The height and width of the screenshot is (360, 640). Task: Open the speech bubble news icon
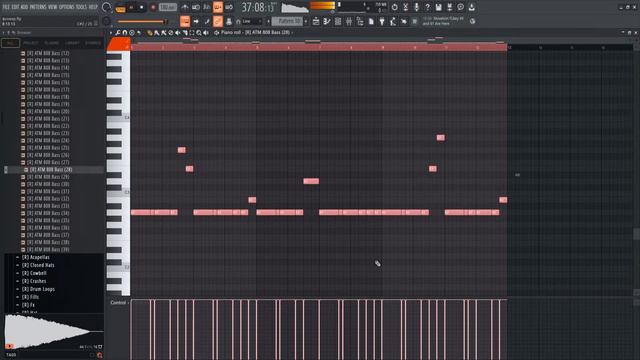coord(460,7)
